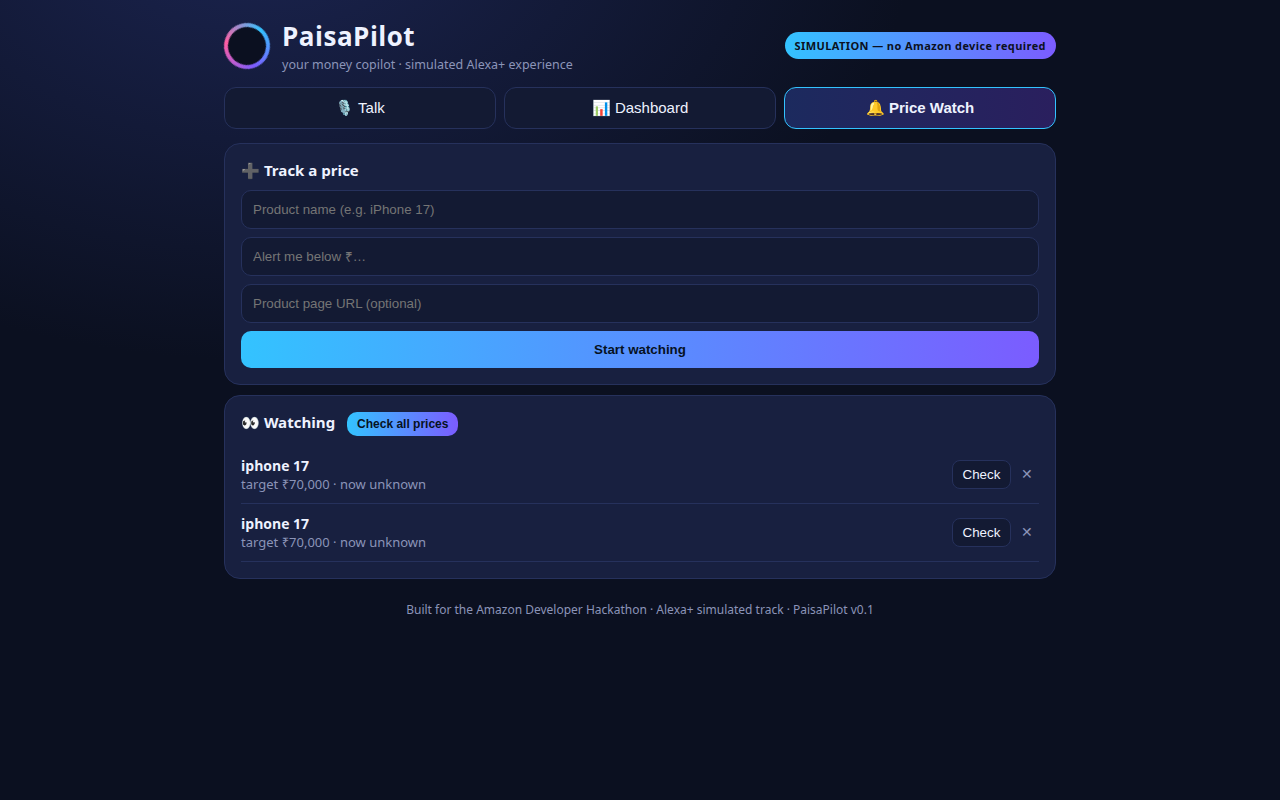This screenshot has height=800, width=1280.
Task: Click Check all prices button
Action: [402, 424]
